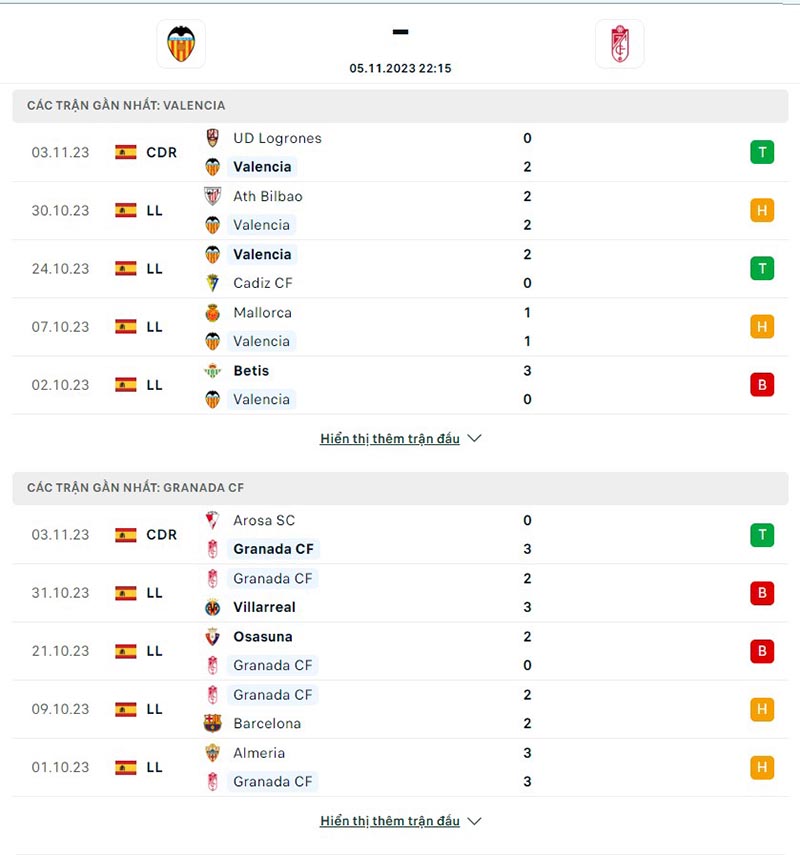The image size is (800, 855).
Task: Toggle the red B badge for Granada vs Villarreal
Action: coord(761,592)
